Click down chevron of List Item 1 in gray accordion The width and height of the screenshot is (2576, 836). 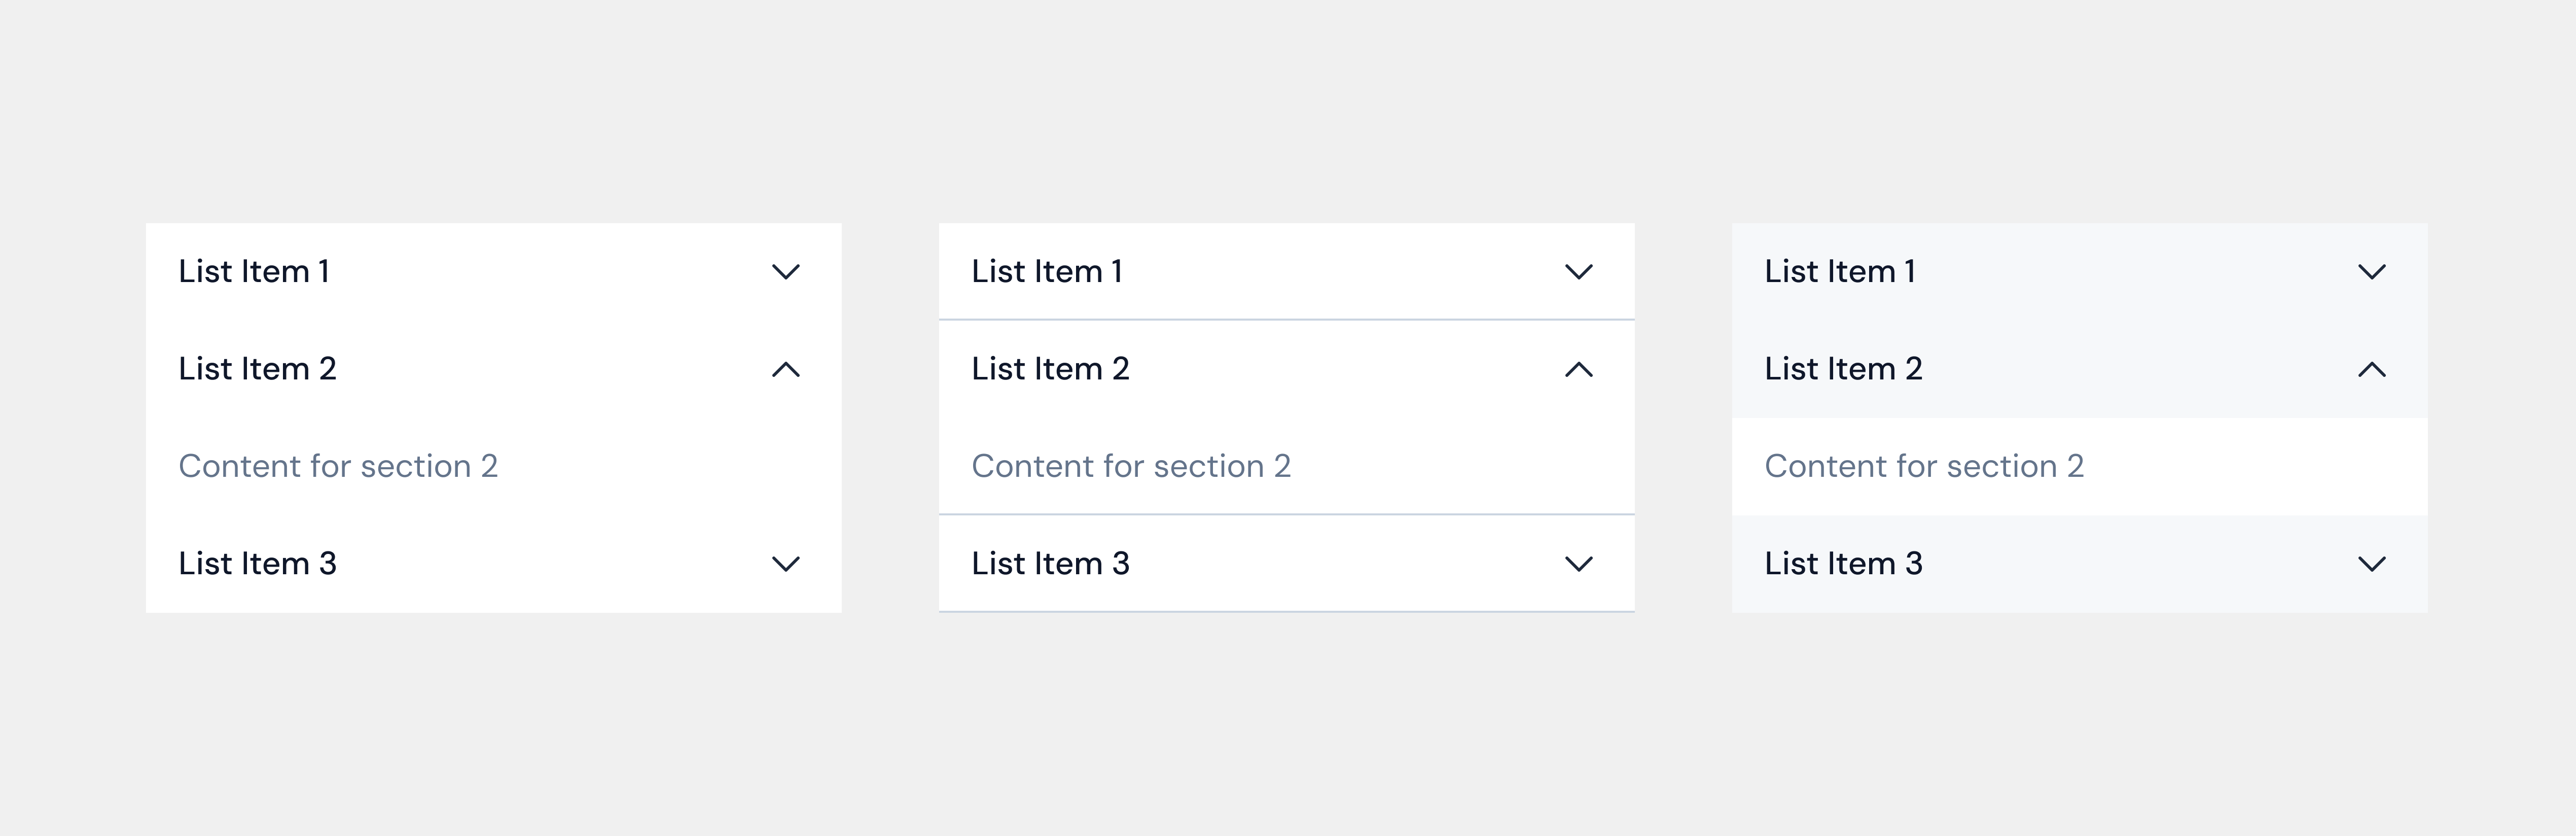pyautogui.click(x=2372, y=272)
